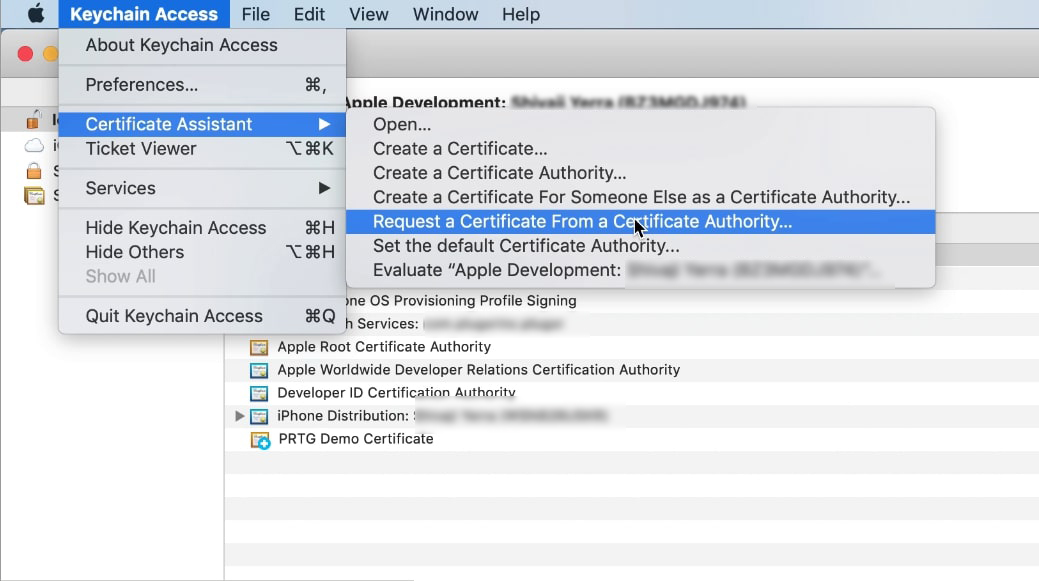Open the Apple menu icon

[36, 13]
